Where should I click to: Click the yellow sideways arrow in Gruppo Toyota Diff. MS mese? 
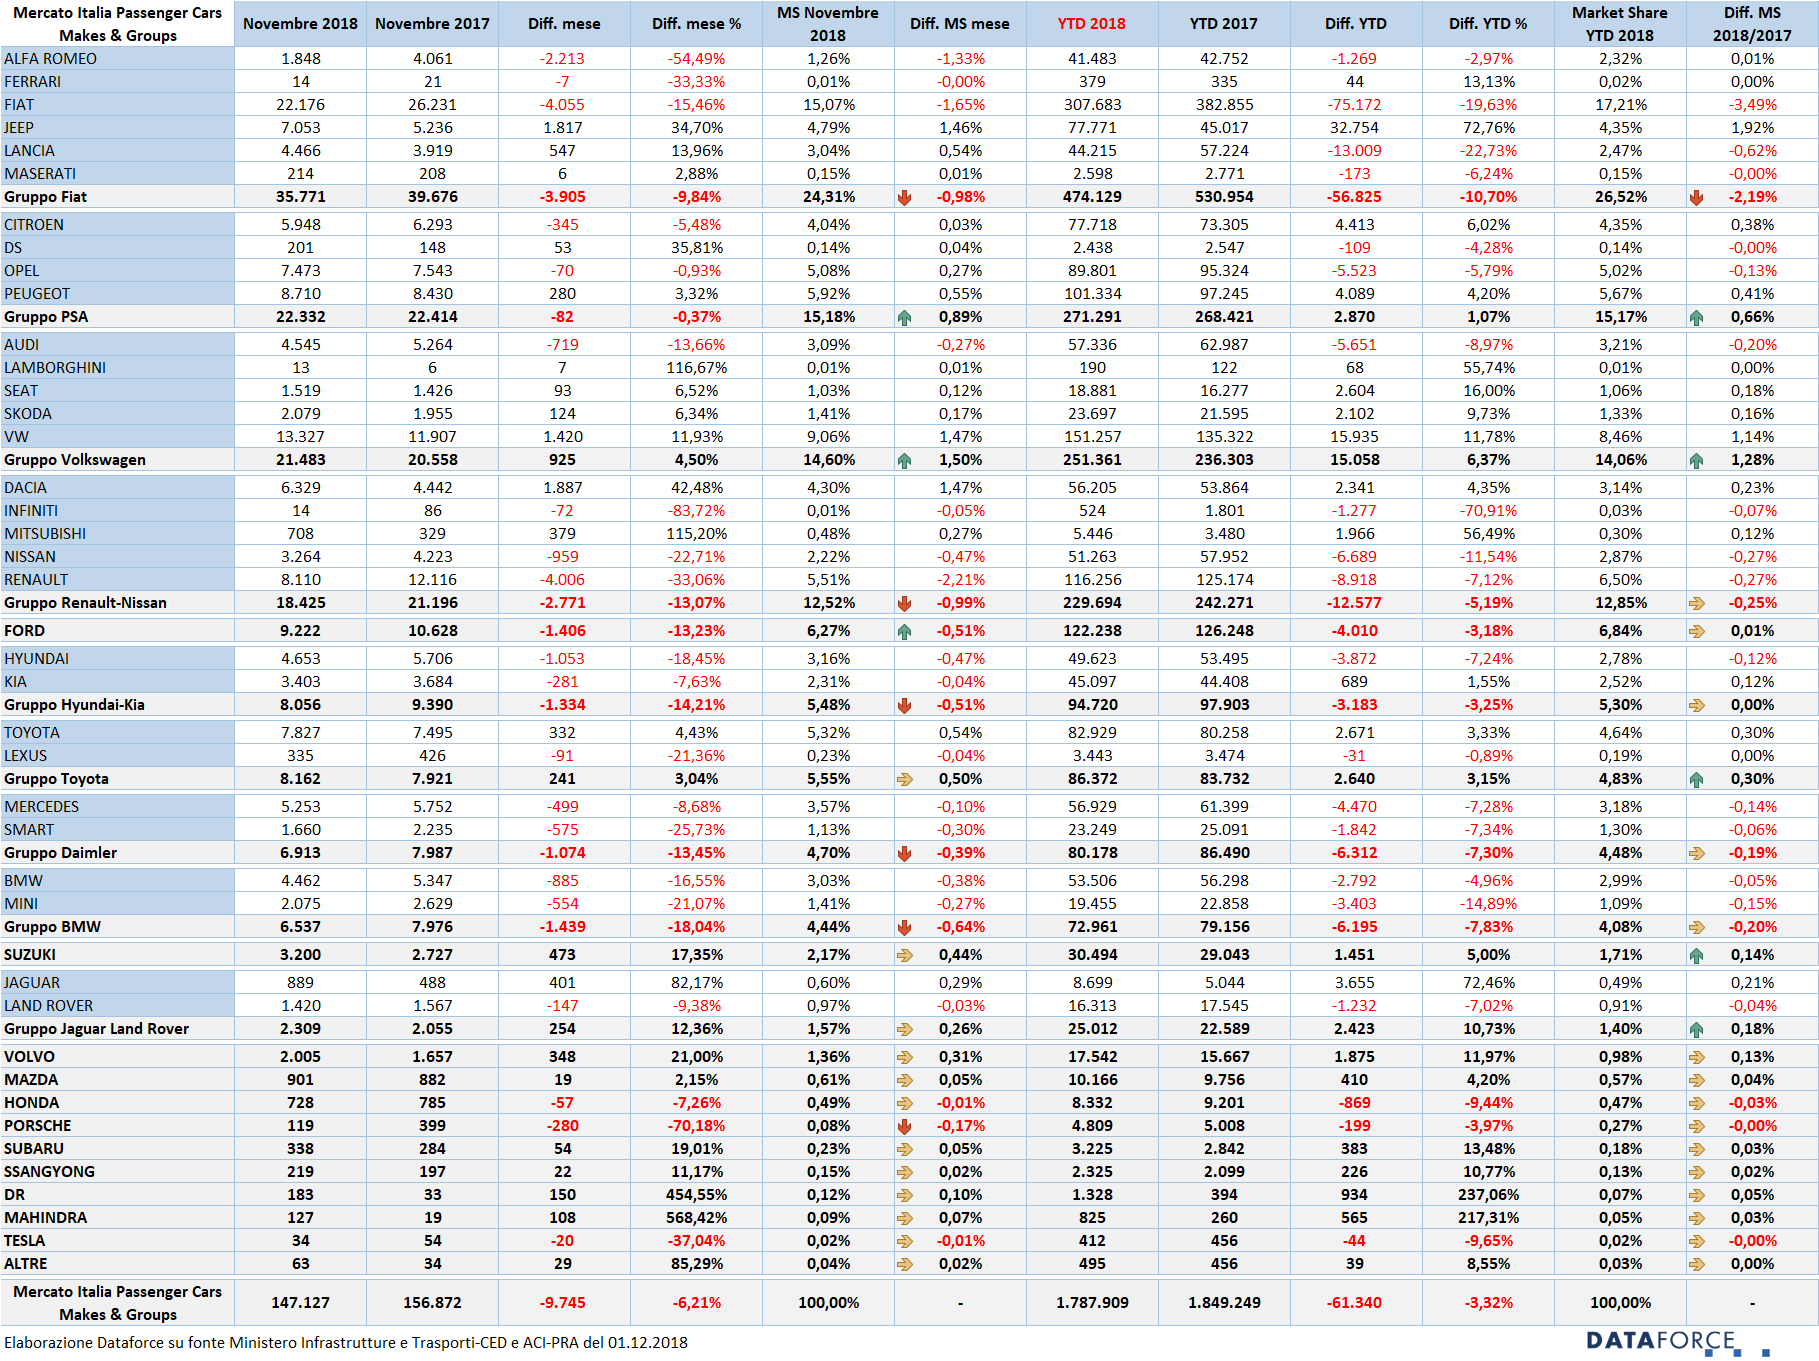point(904,779)
